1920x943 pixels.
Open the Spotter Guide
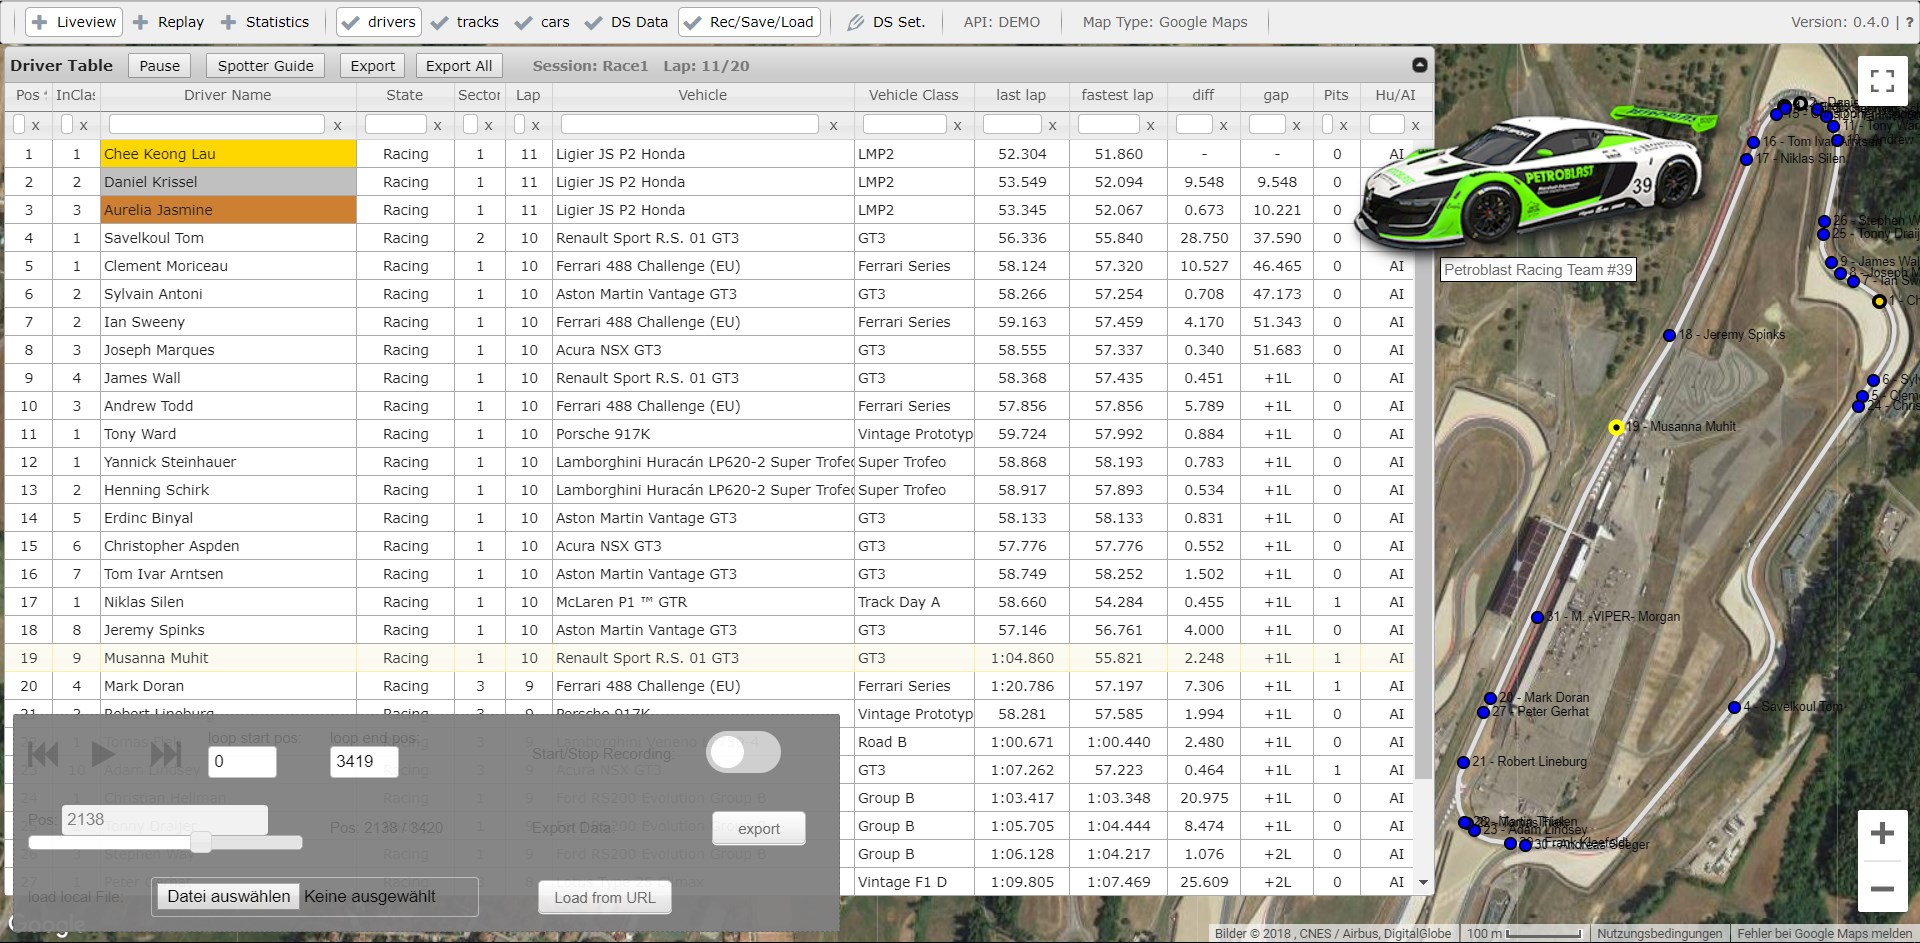point(266,65)
